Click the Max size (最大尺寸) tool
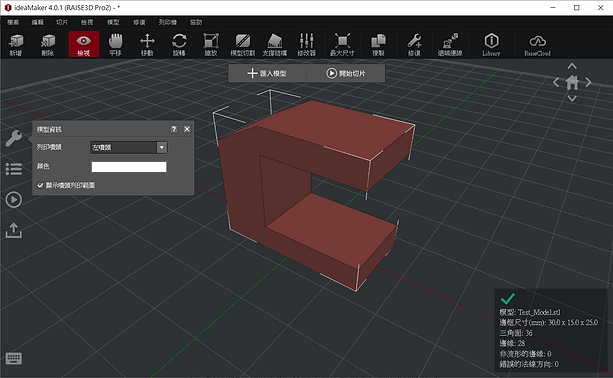 click(x=342, y=45)
